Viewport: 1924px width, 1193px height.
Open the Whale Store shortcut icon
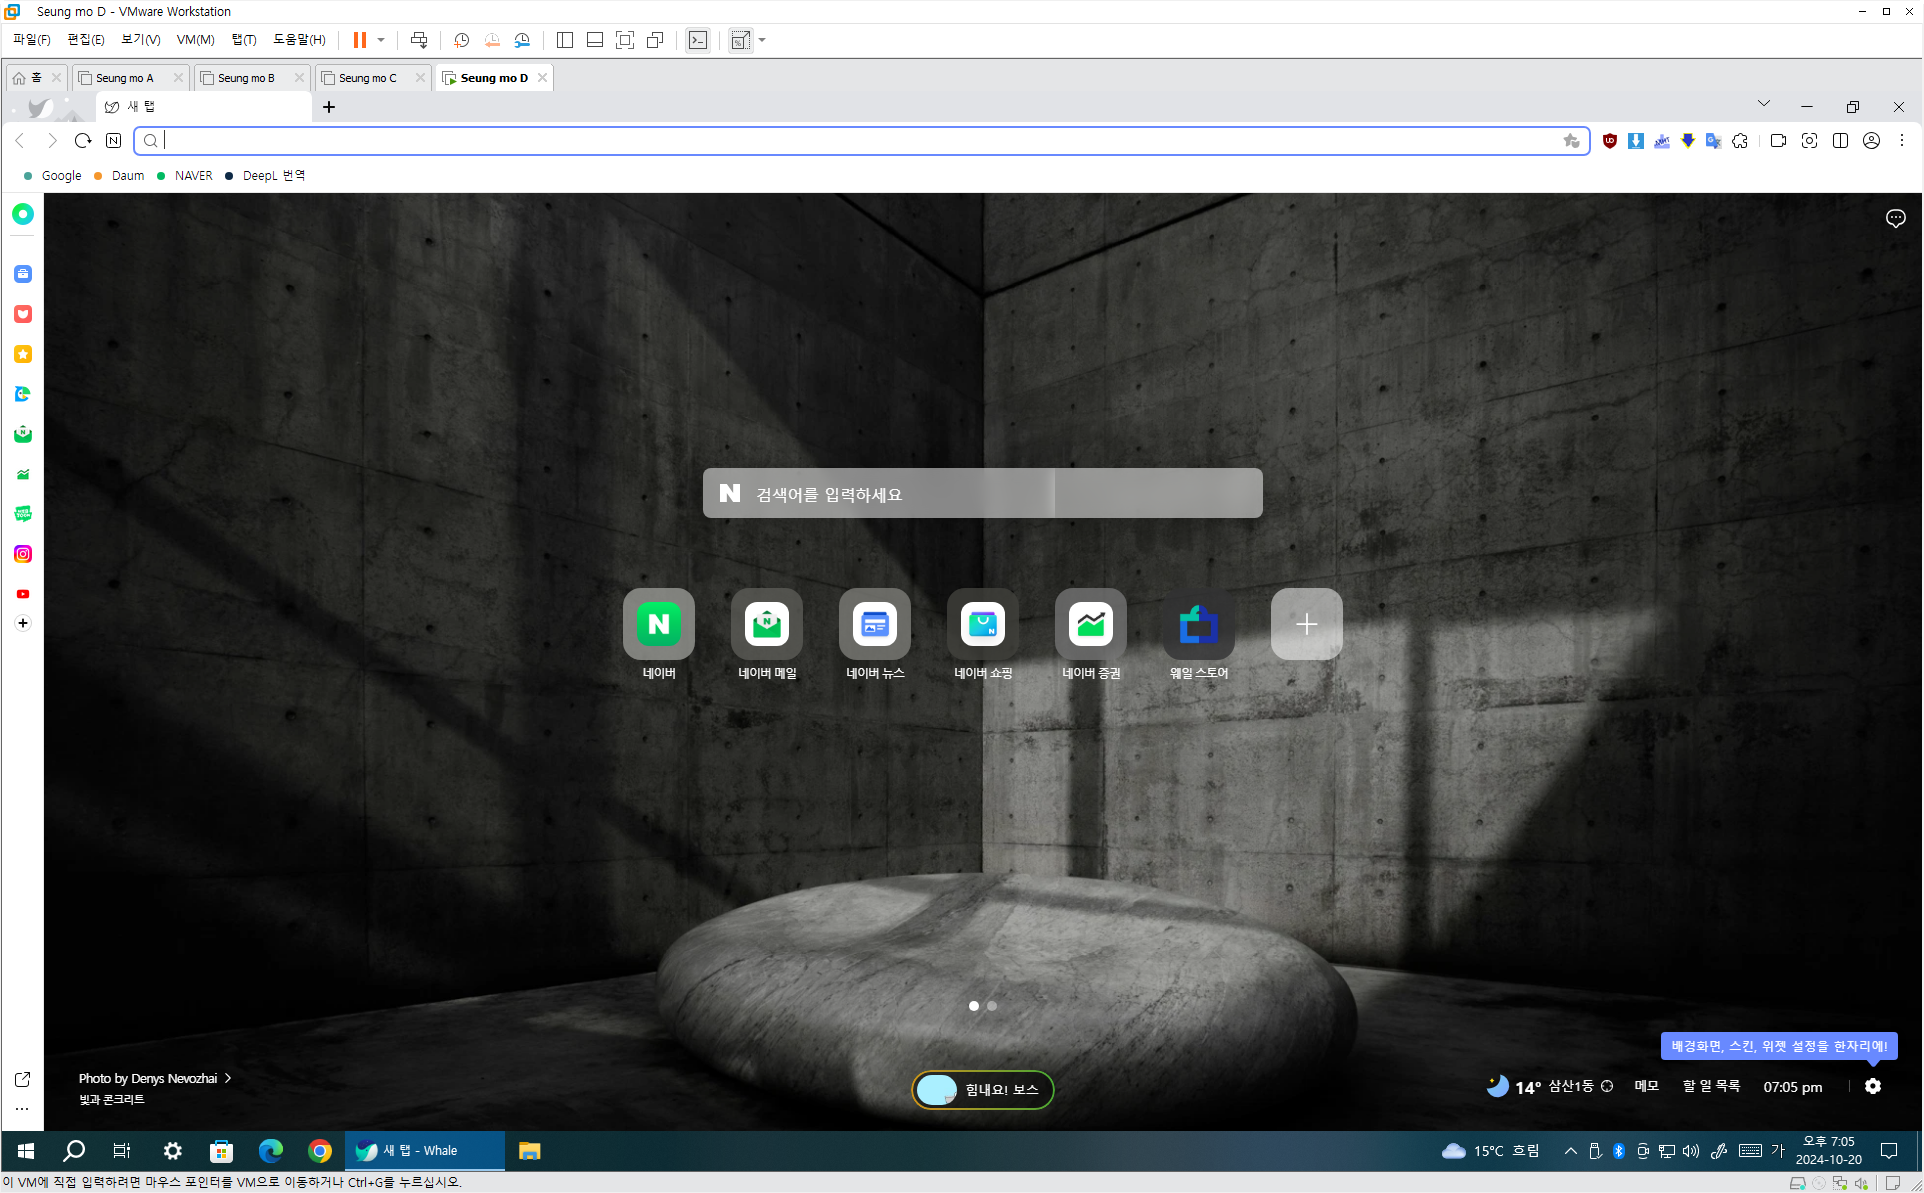(x=1198, y=624)
